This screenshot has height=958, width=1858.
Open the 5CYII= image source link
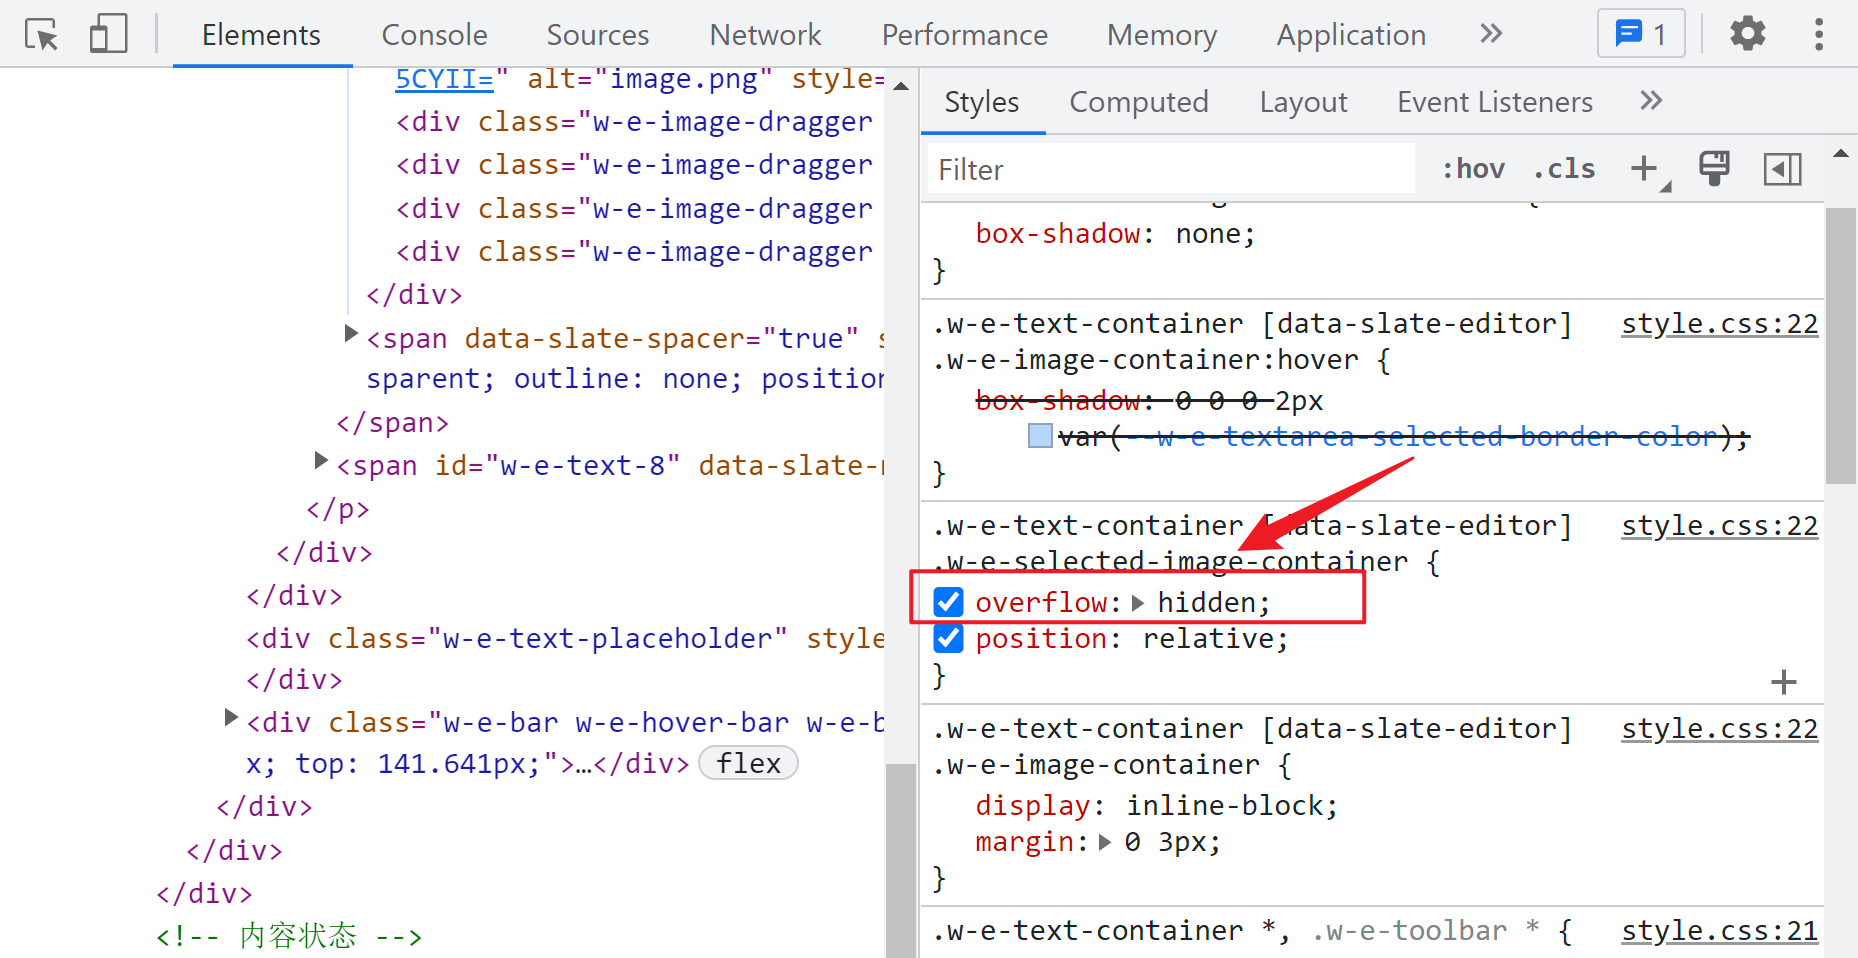pyautogui.click(x=444, y=79)
